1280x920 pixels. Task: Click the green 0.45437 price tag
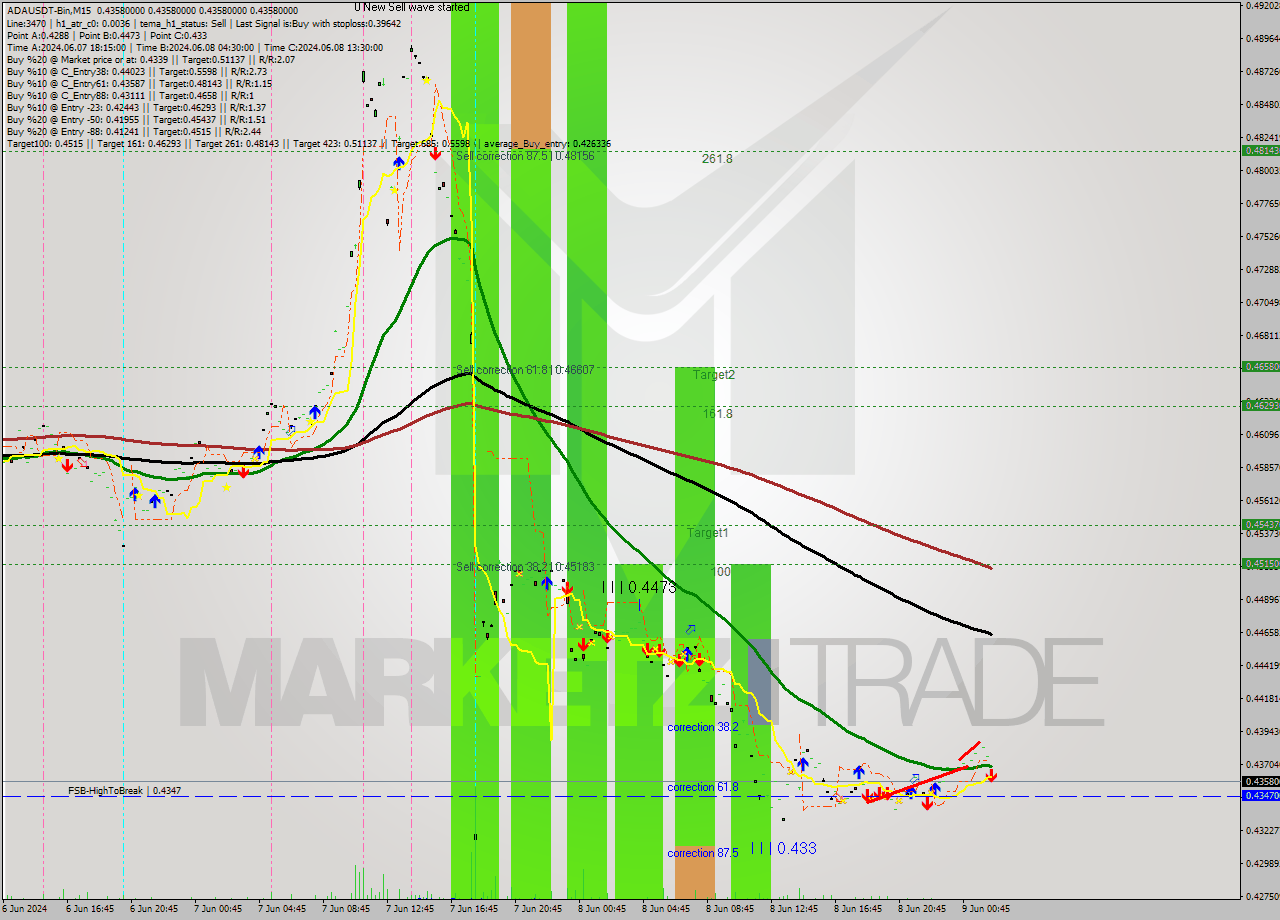coord(1260,524)
